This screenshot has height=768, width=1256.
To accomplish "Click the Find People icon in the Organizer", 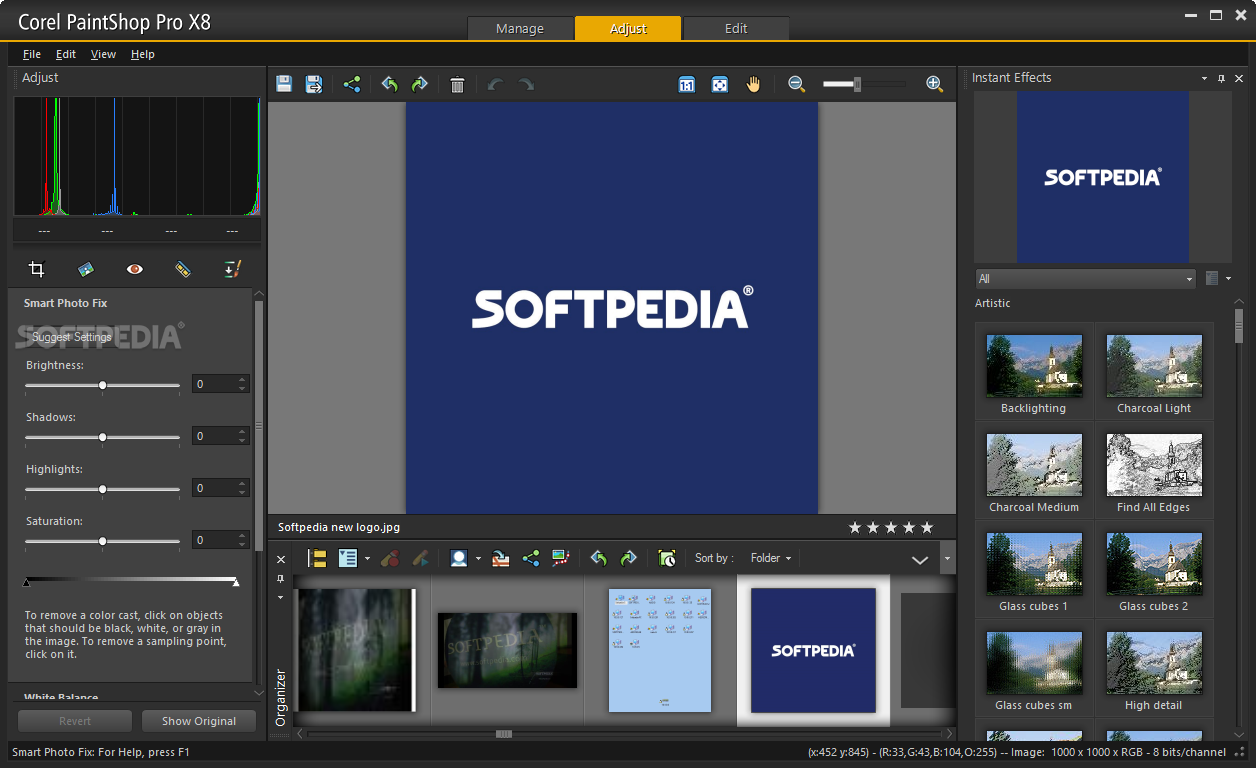I will click(x=459, y=558).
